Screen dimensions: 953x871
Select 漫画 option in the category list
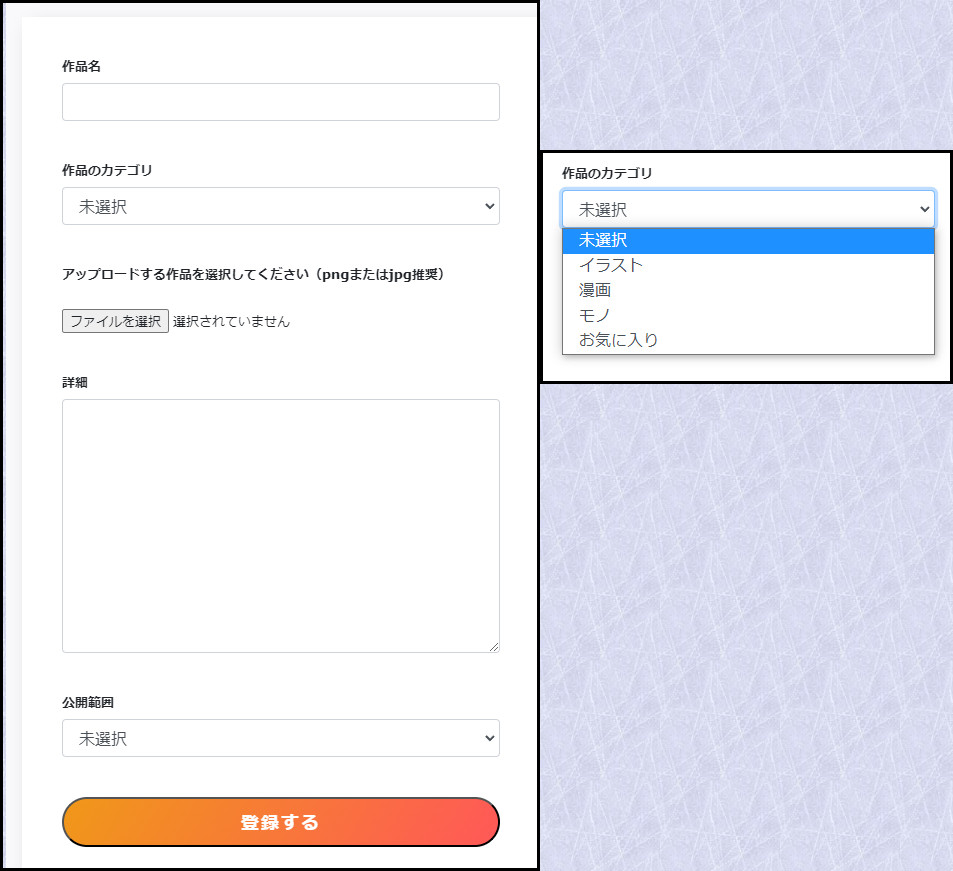[748, 290]
